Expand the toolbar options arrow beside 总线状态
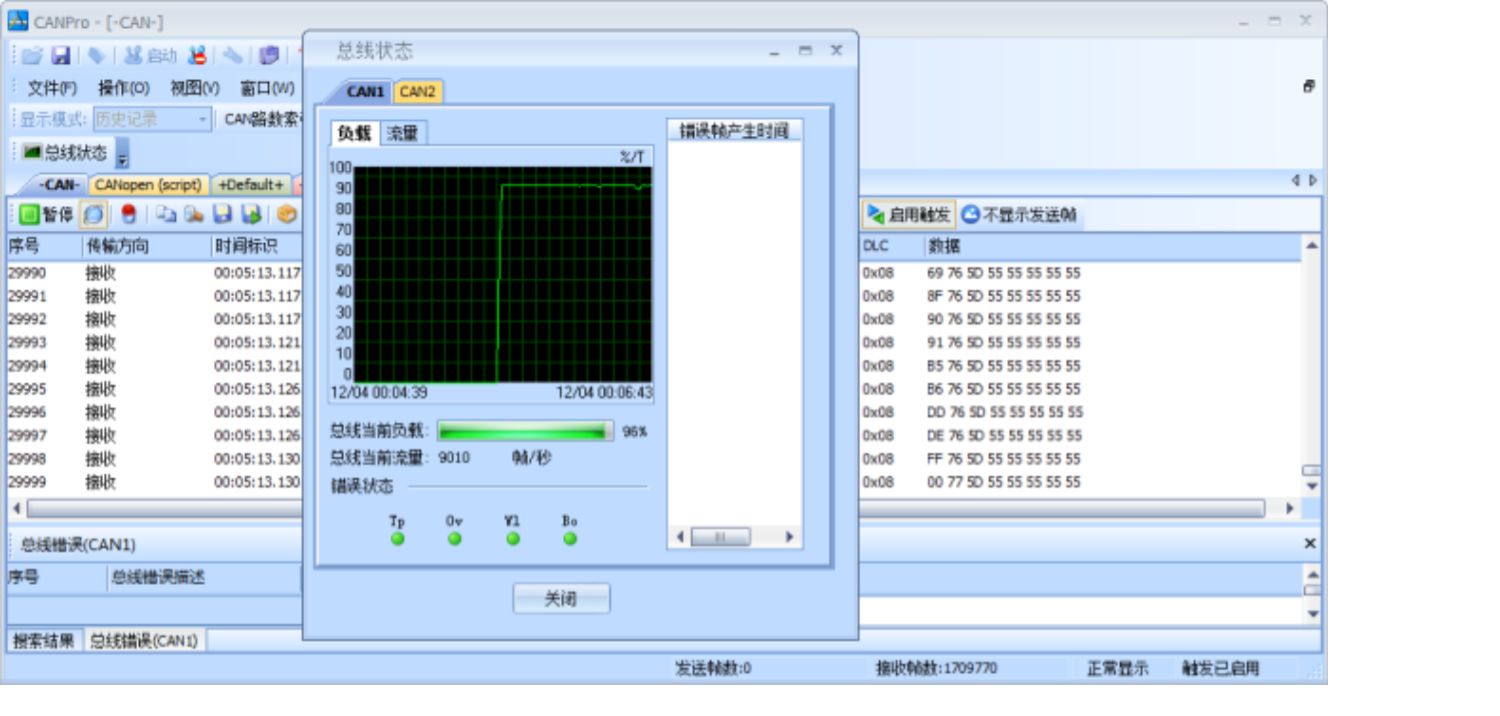Screen dimensions: 1500x716 coord(123,155)
